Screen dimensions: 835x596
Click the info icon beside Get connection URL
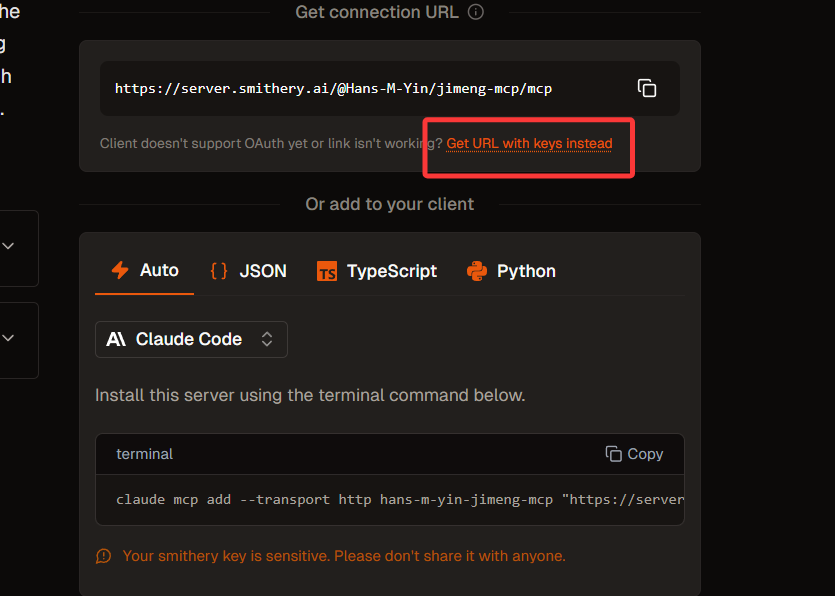(x=476, y=12)
